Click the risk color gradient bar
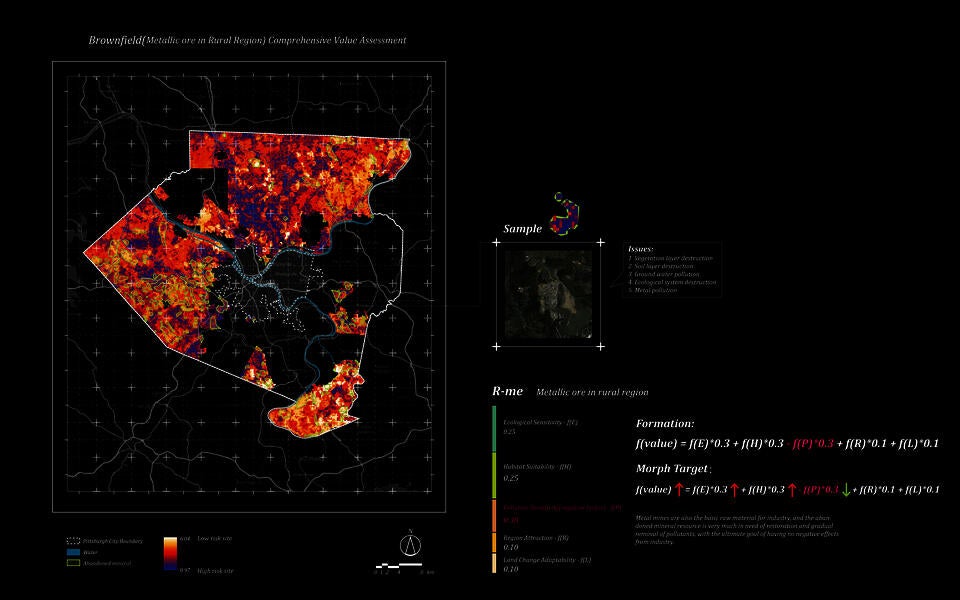Viewport: 960px width, 600px height. click(170, 554)
